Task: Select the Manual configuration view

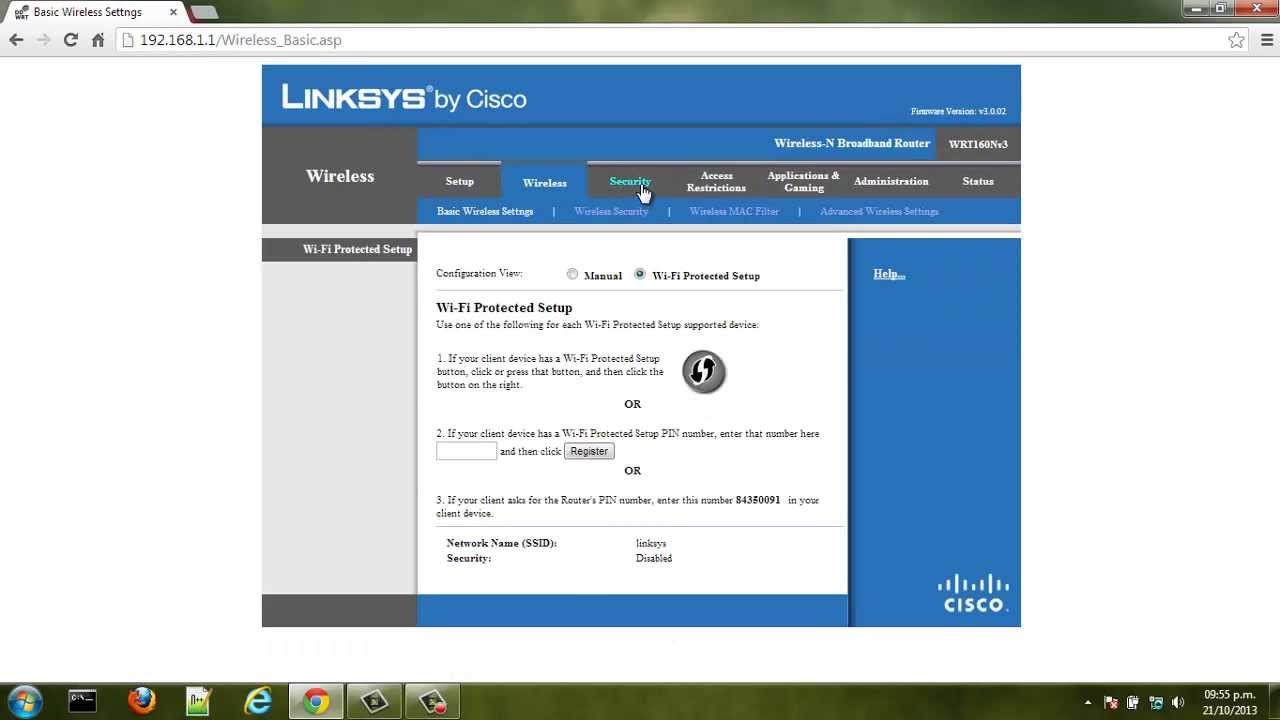Action: coord(572,274)
